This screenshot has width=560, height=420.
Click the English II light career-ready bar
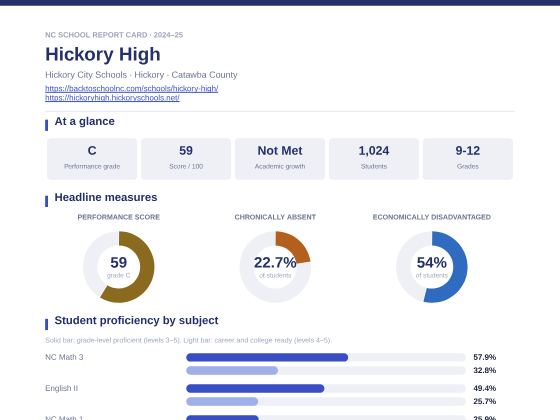(222, 401)
